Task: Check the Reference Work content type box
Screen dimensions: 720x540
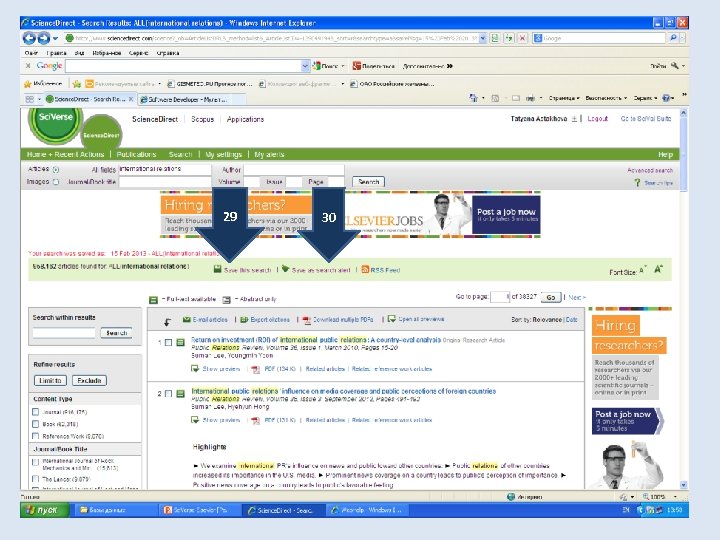Action: tap(35, 436)
